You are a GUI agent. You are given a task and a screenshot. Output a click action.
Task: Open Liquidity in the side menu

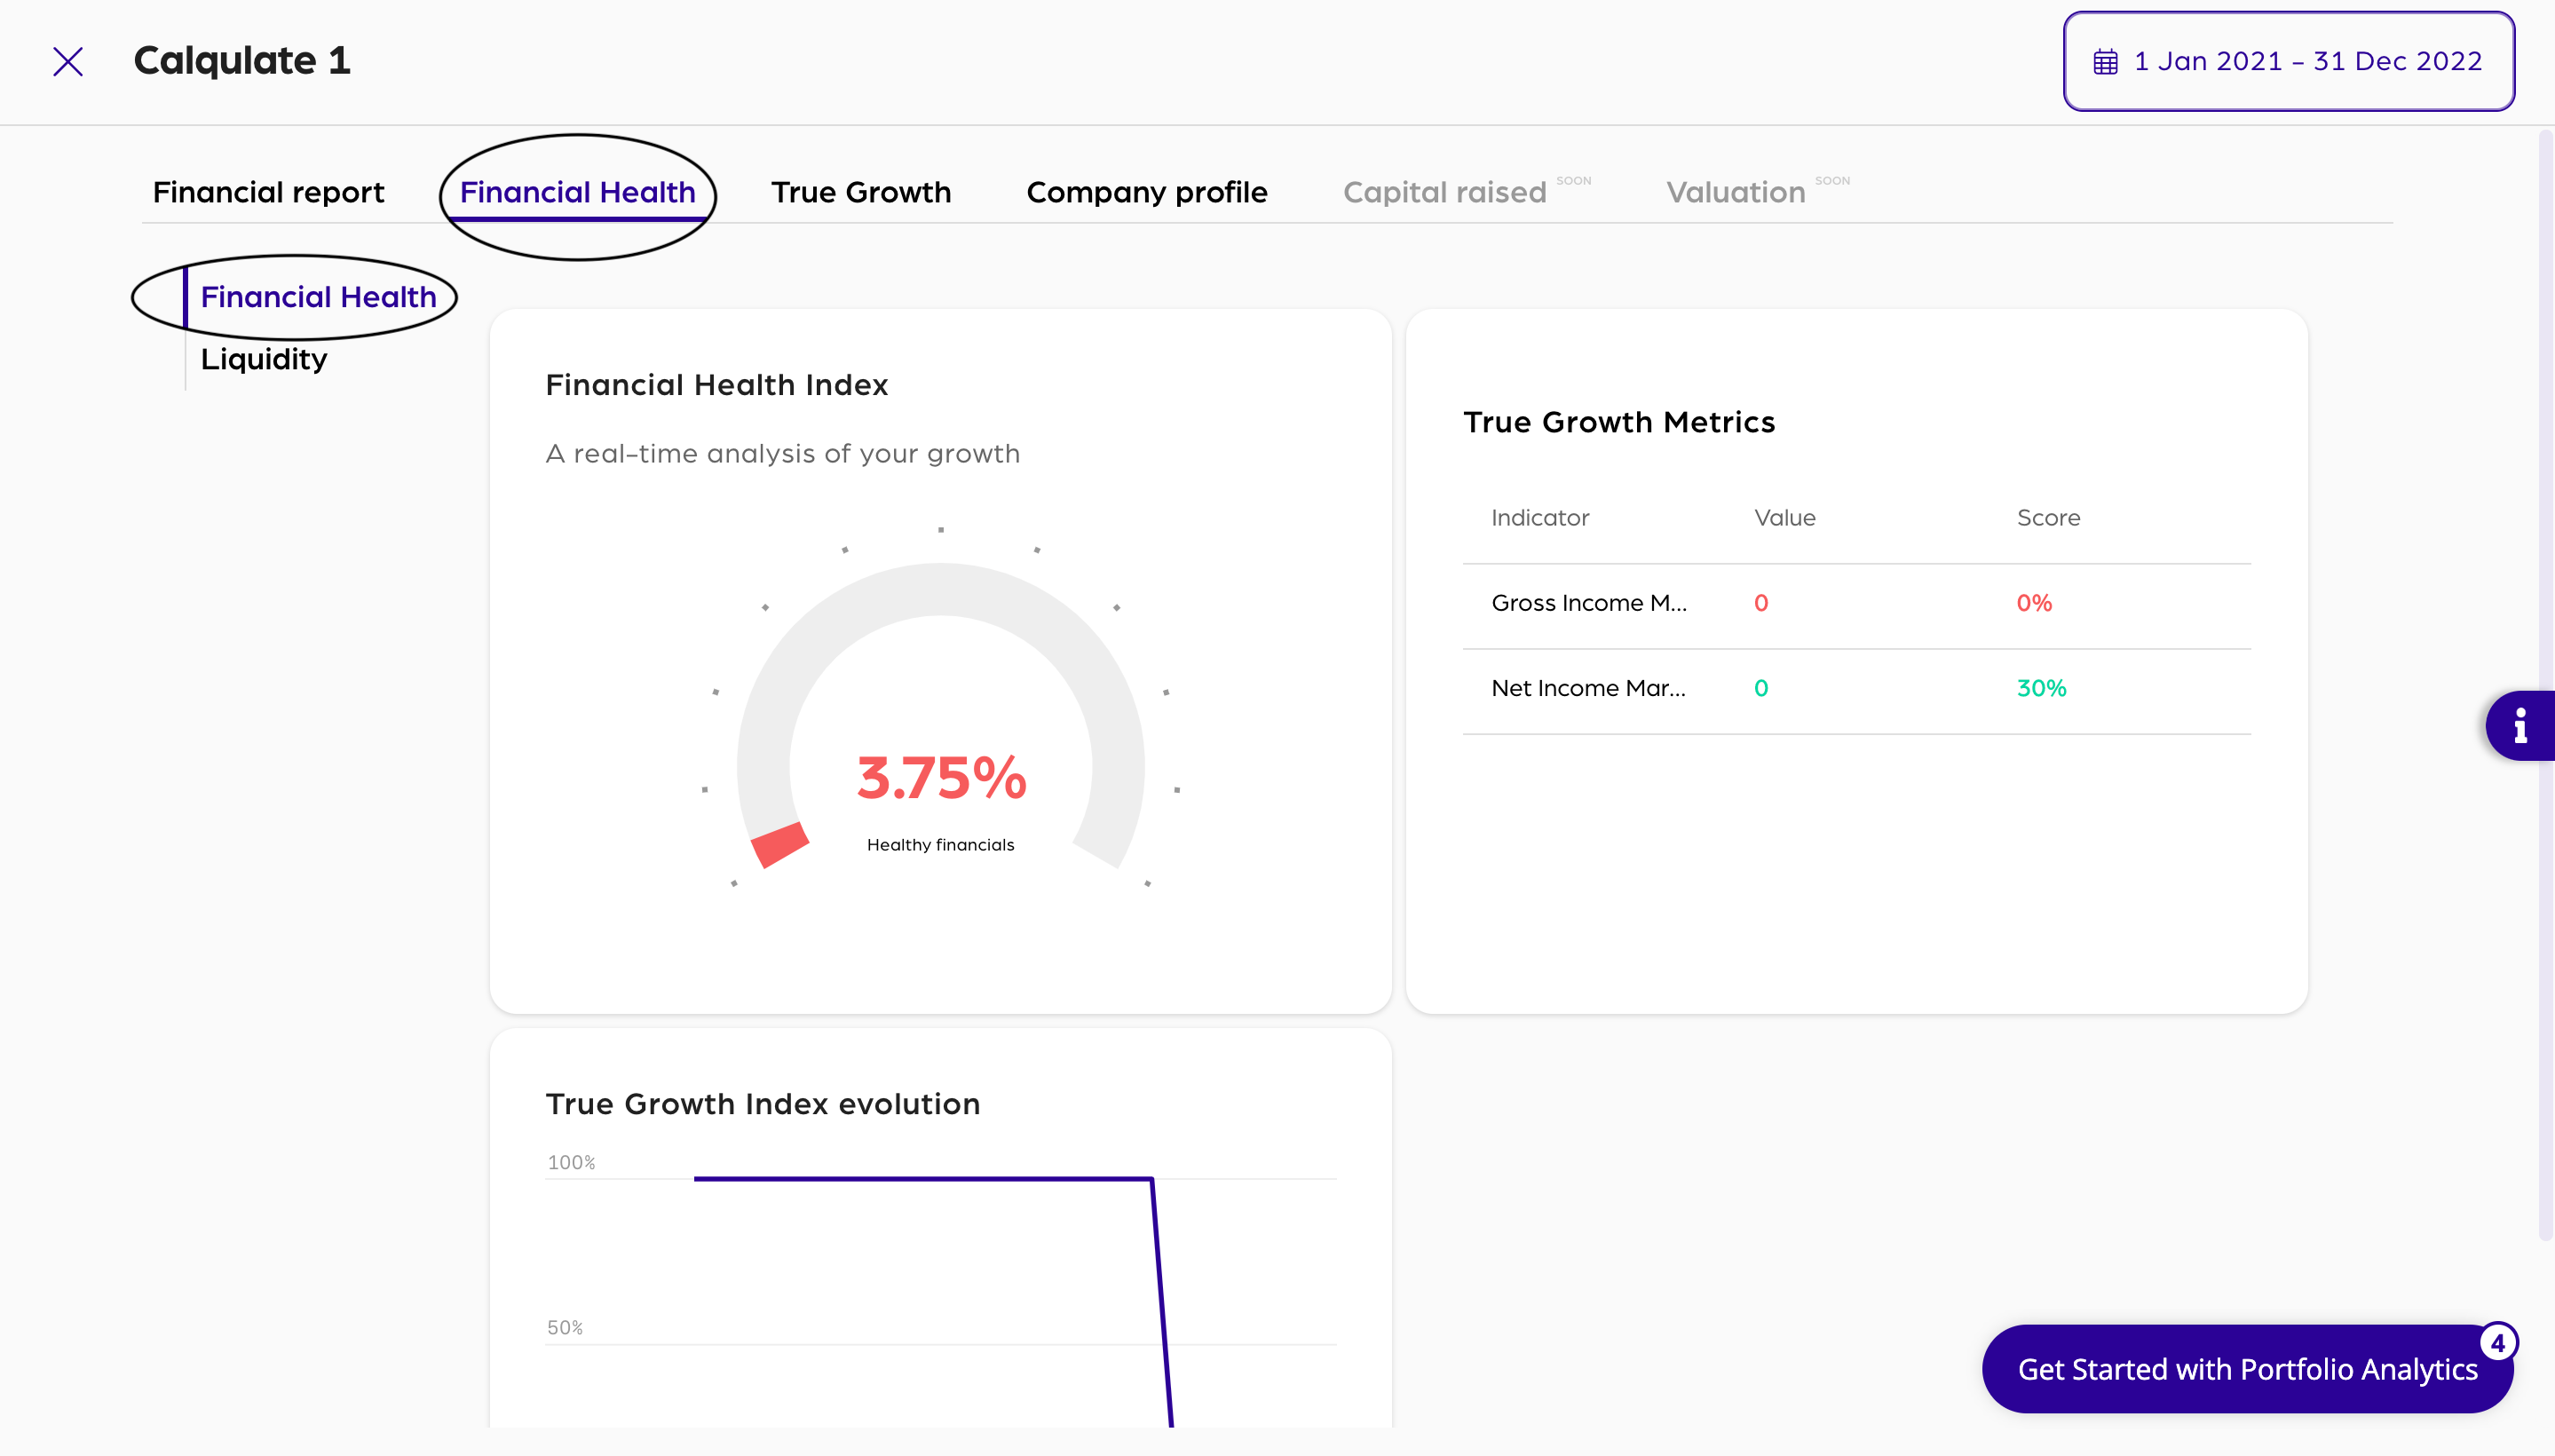pyautogui.click(x=264, y=359)
